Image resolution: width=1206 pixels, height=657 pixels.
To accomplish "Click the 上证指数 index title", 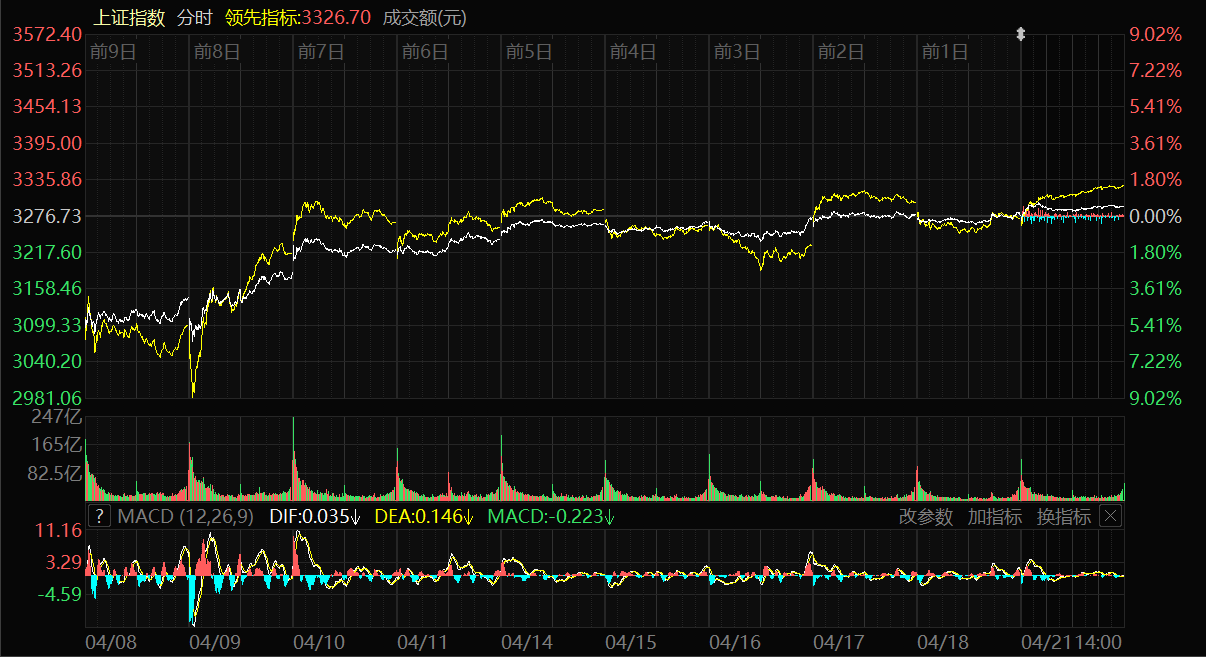I will pyautogui.click(x=128, y=17).
